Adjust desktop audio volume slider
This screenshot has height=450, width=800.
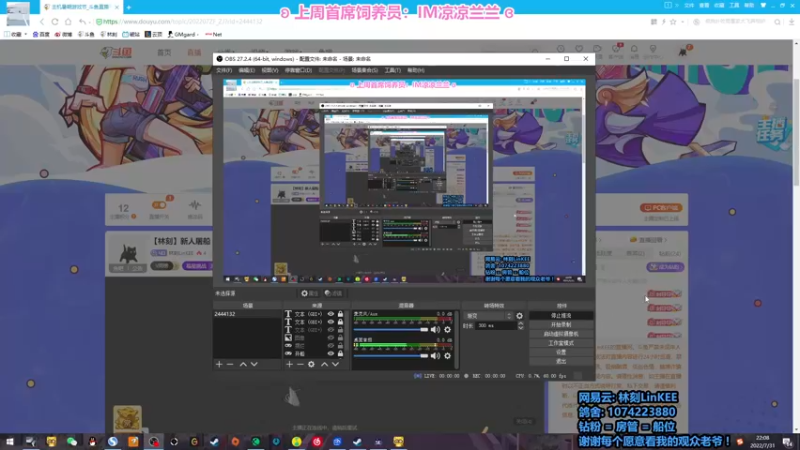click(x=391, y=356)
